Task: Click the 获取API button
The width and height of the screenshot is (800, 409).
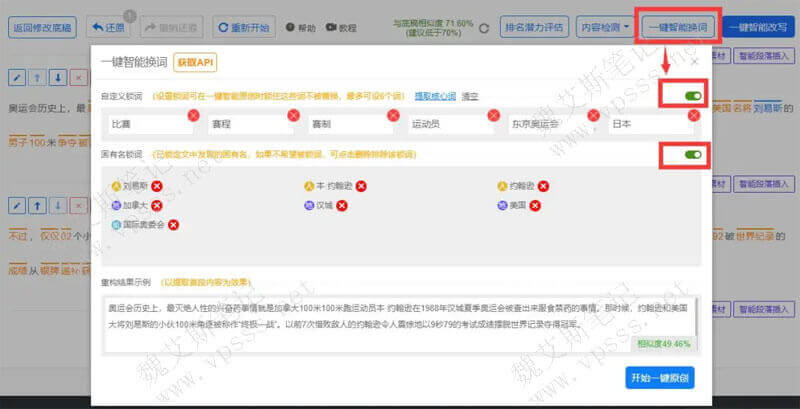Action: click(195, 63)
